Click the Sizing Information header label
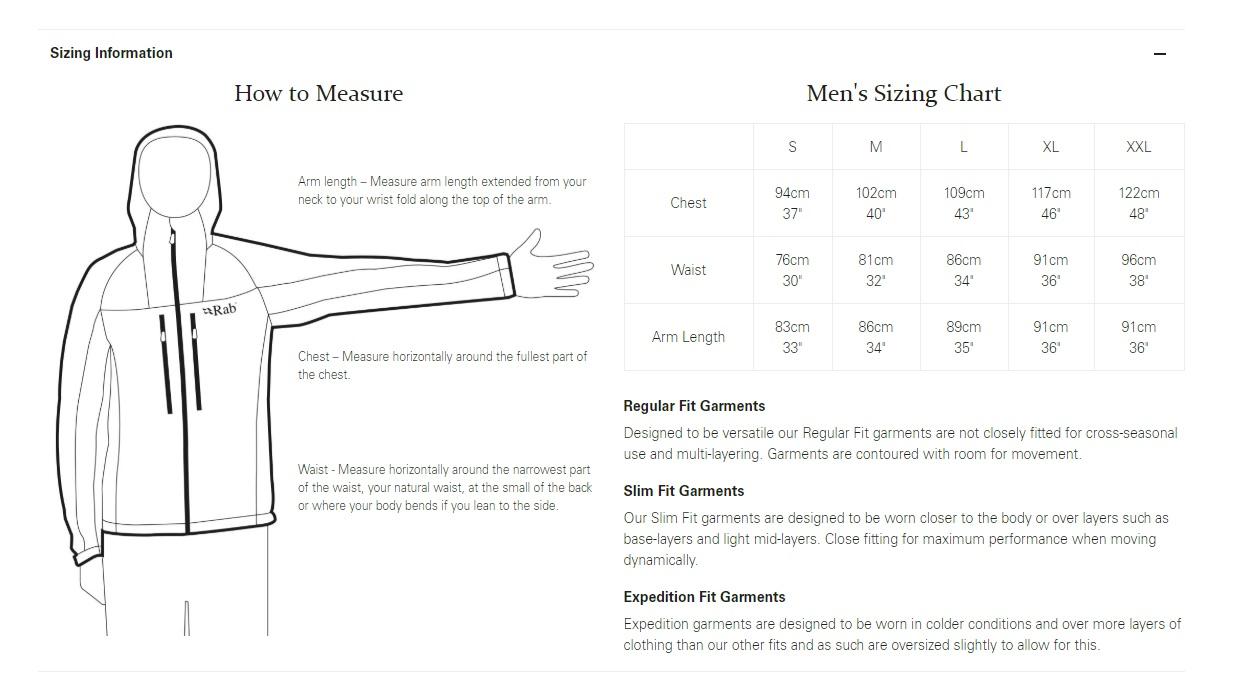1237x684 pixels. click(x=111, y=53)
